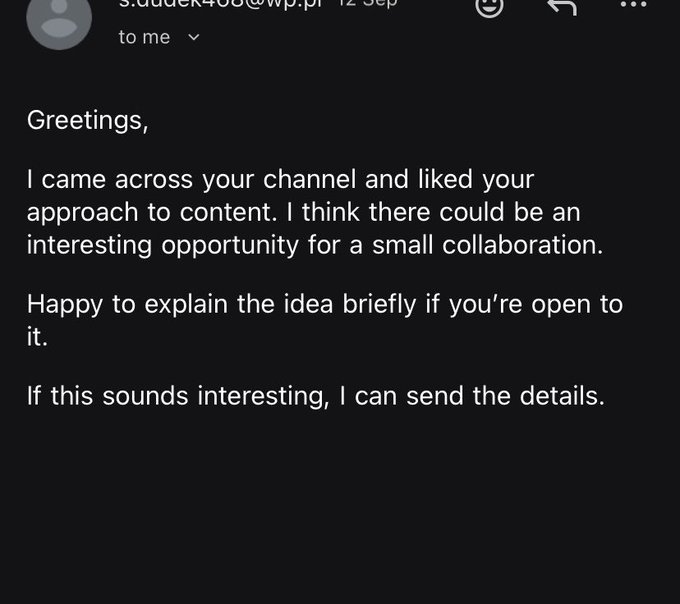Select the sender's wp.pl email address
The image size is (680, 604).
pos(220,4)
